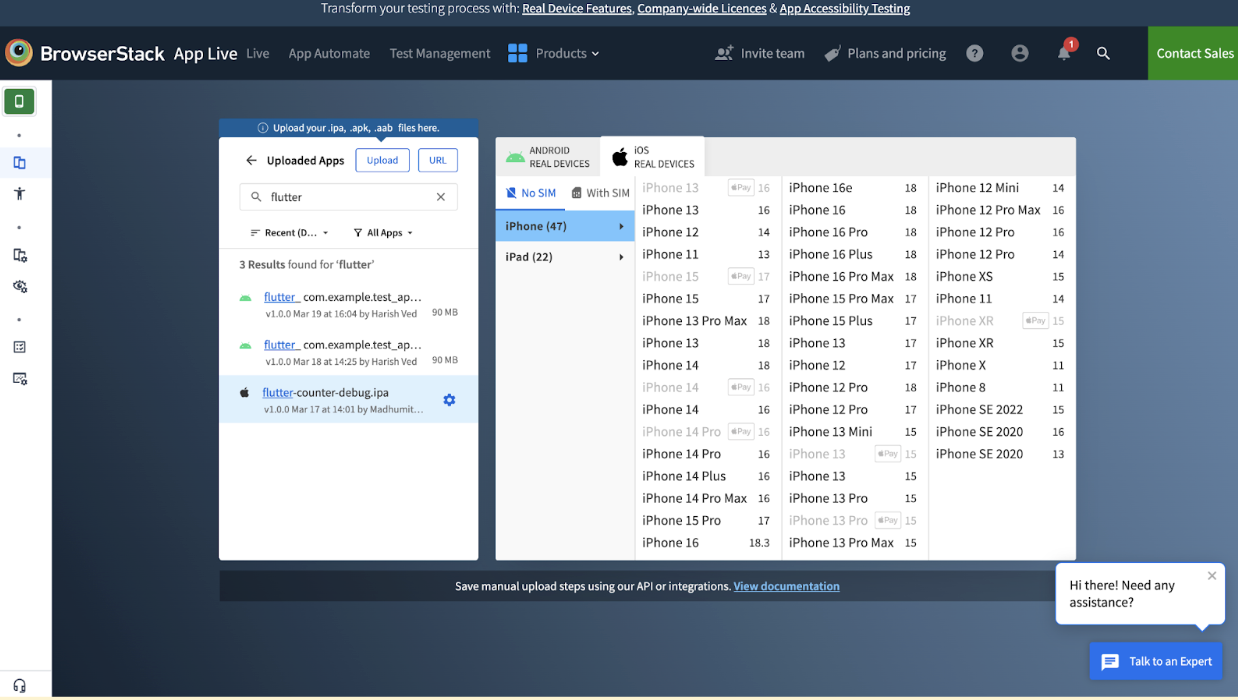Pick the iPhone 14 Plus device

(x=707, y=476)
